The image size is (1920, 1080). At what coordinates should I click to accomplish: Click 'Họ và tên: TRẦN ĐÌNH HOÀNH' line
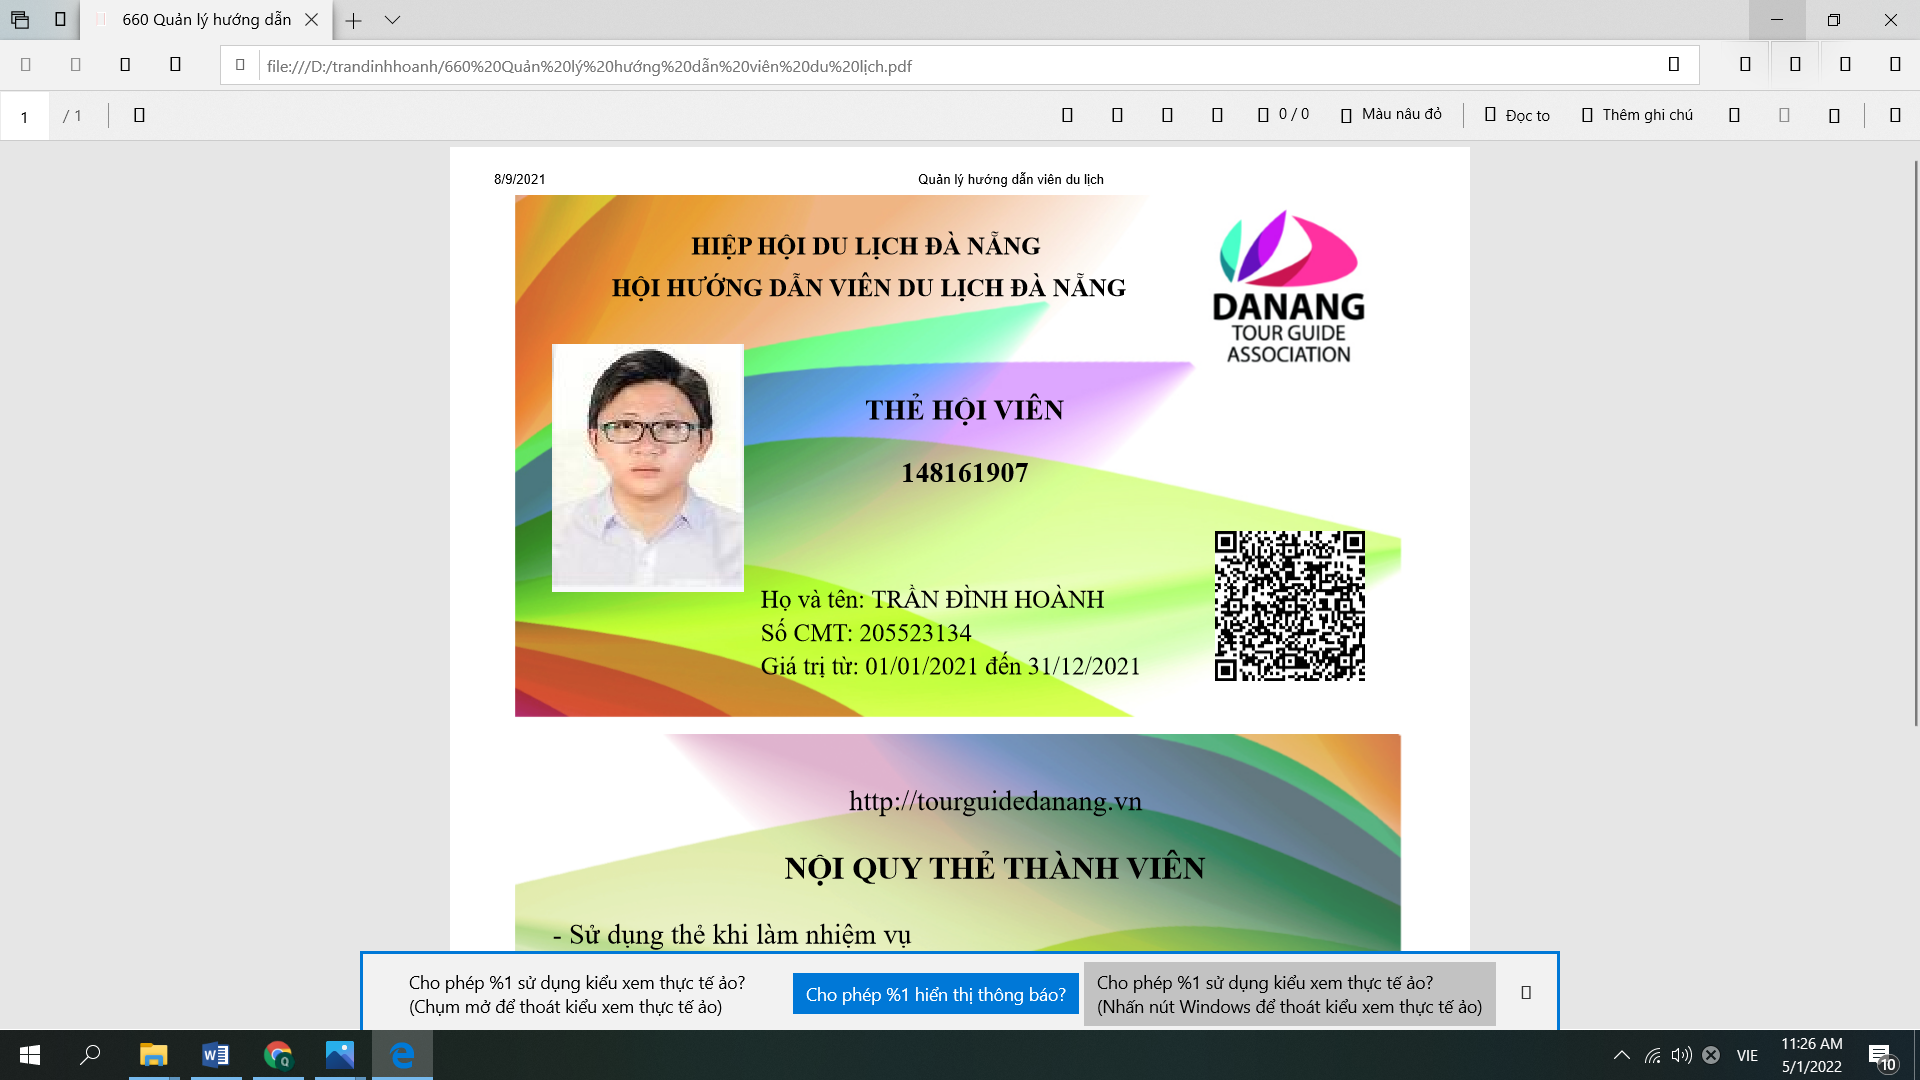(932, 600)
